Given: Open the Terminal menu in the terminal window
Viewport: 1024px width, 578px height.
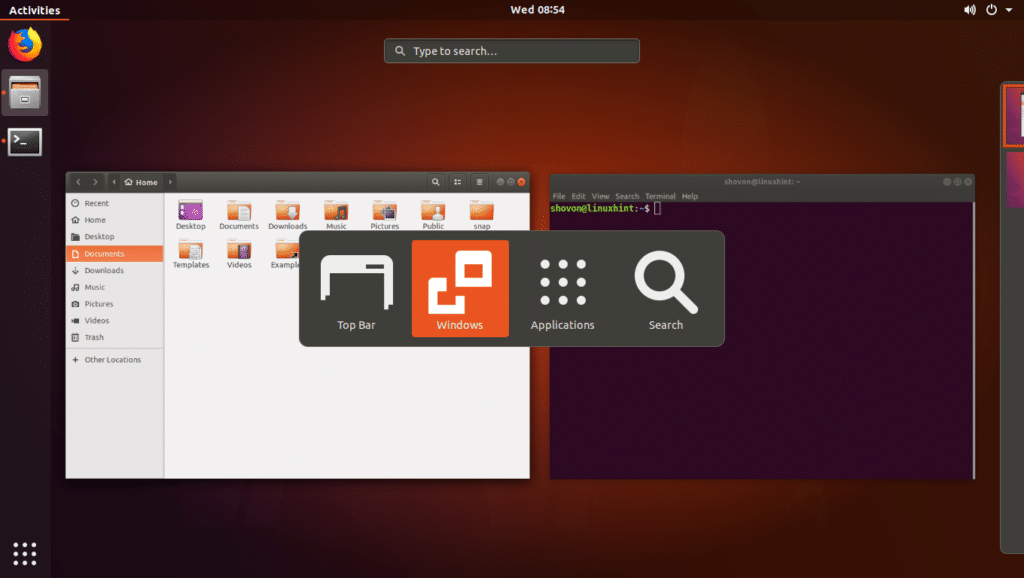Looking at the screenshot, I should tap(660, 196).
